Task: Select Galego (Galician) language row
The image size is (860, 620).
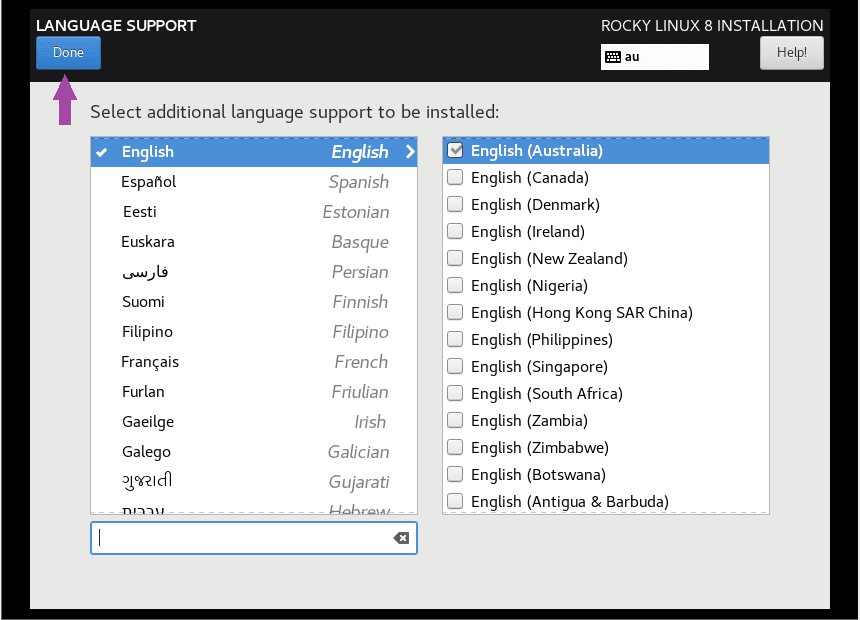Action: (x=254, y=452)
